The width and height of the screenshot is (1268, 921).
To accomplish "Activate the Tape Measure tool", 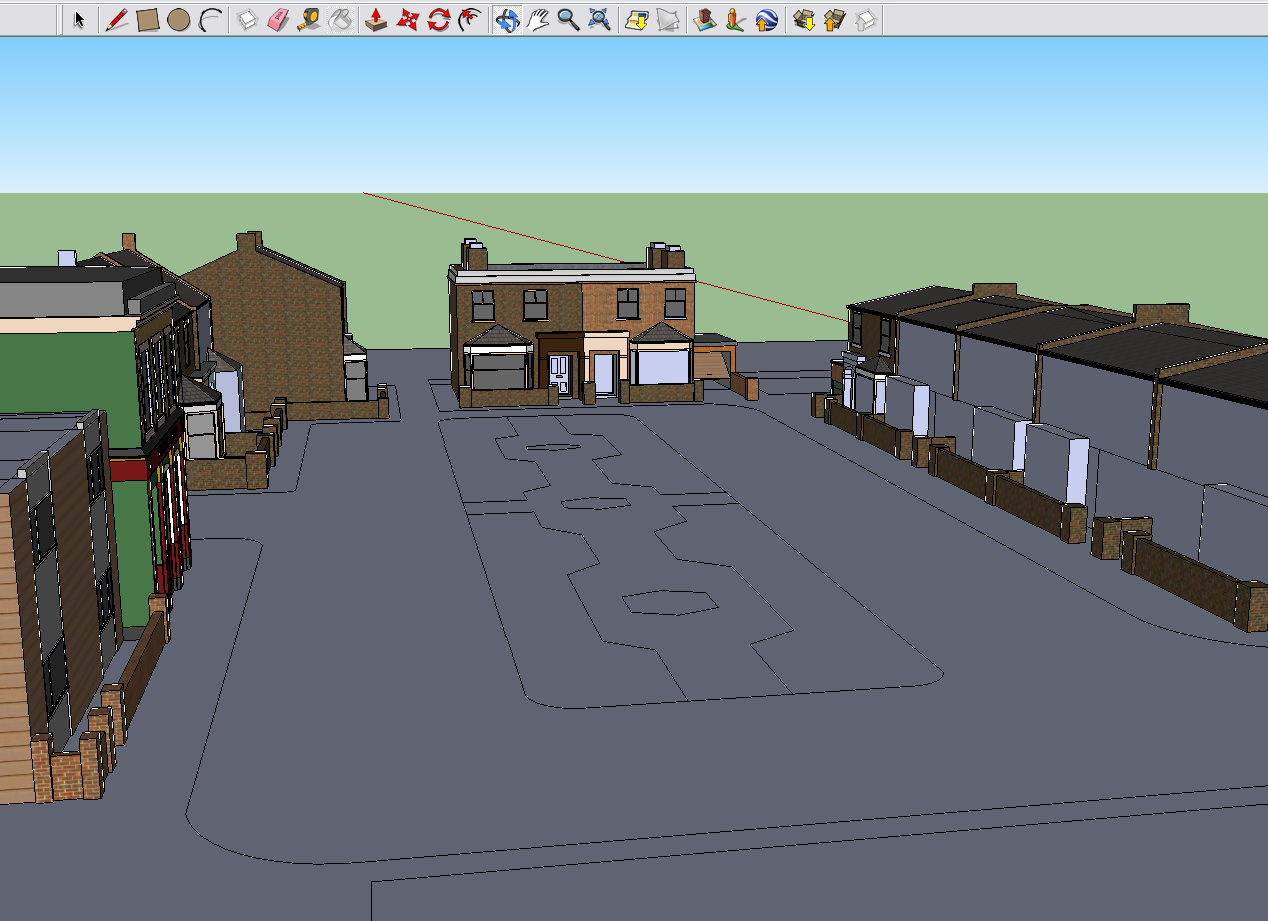I will click(309, 19).
